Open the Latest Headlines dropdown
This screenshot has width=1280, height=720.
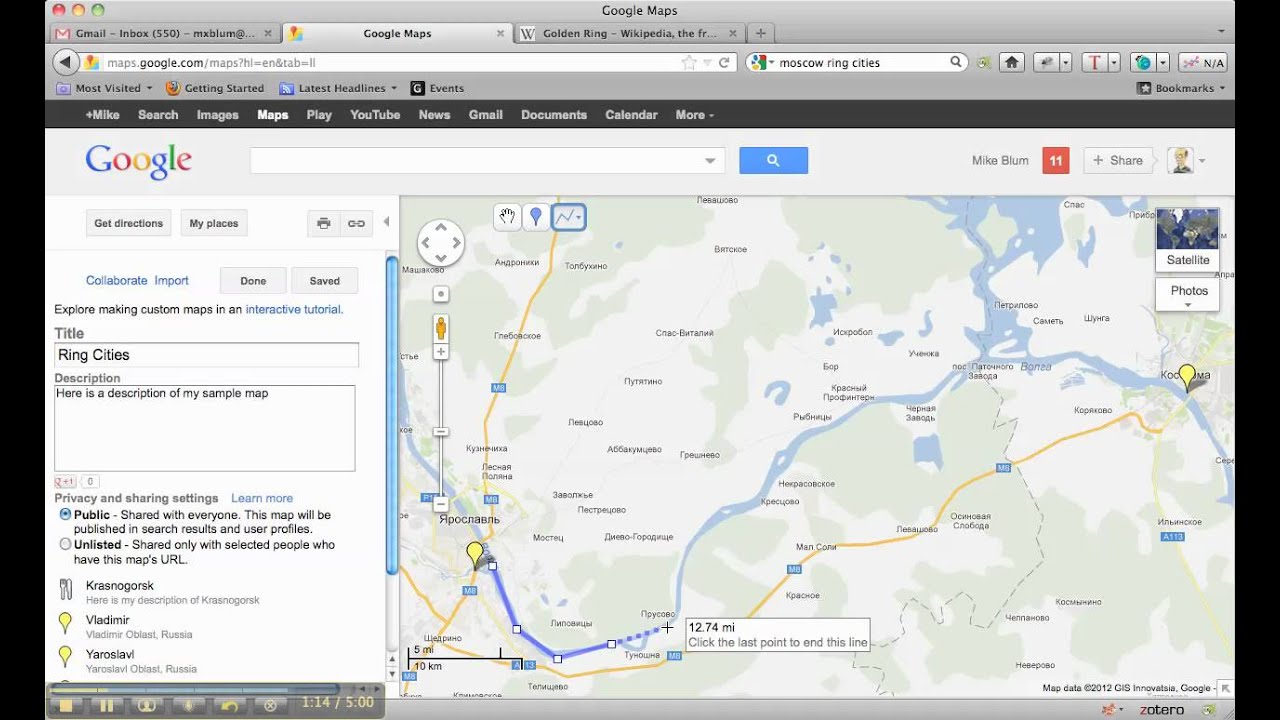[338, 88]
